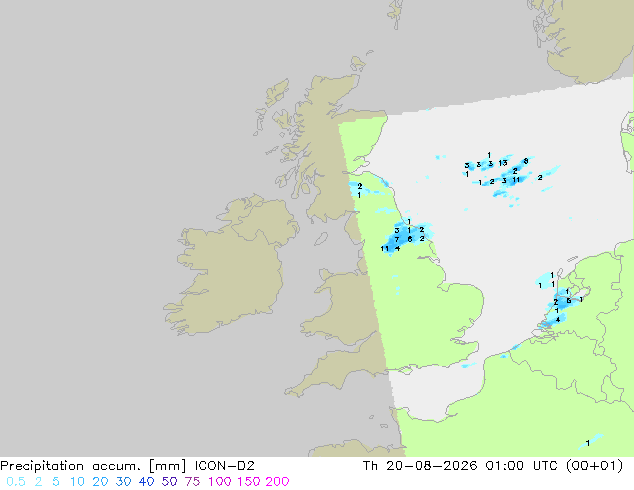Click the "Precipitation accum. [mm]" title text
634x490 pixels.
(x=93, y=466)
